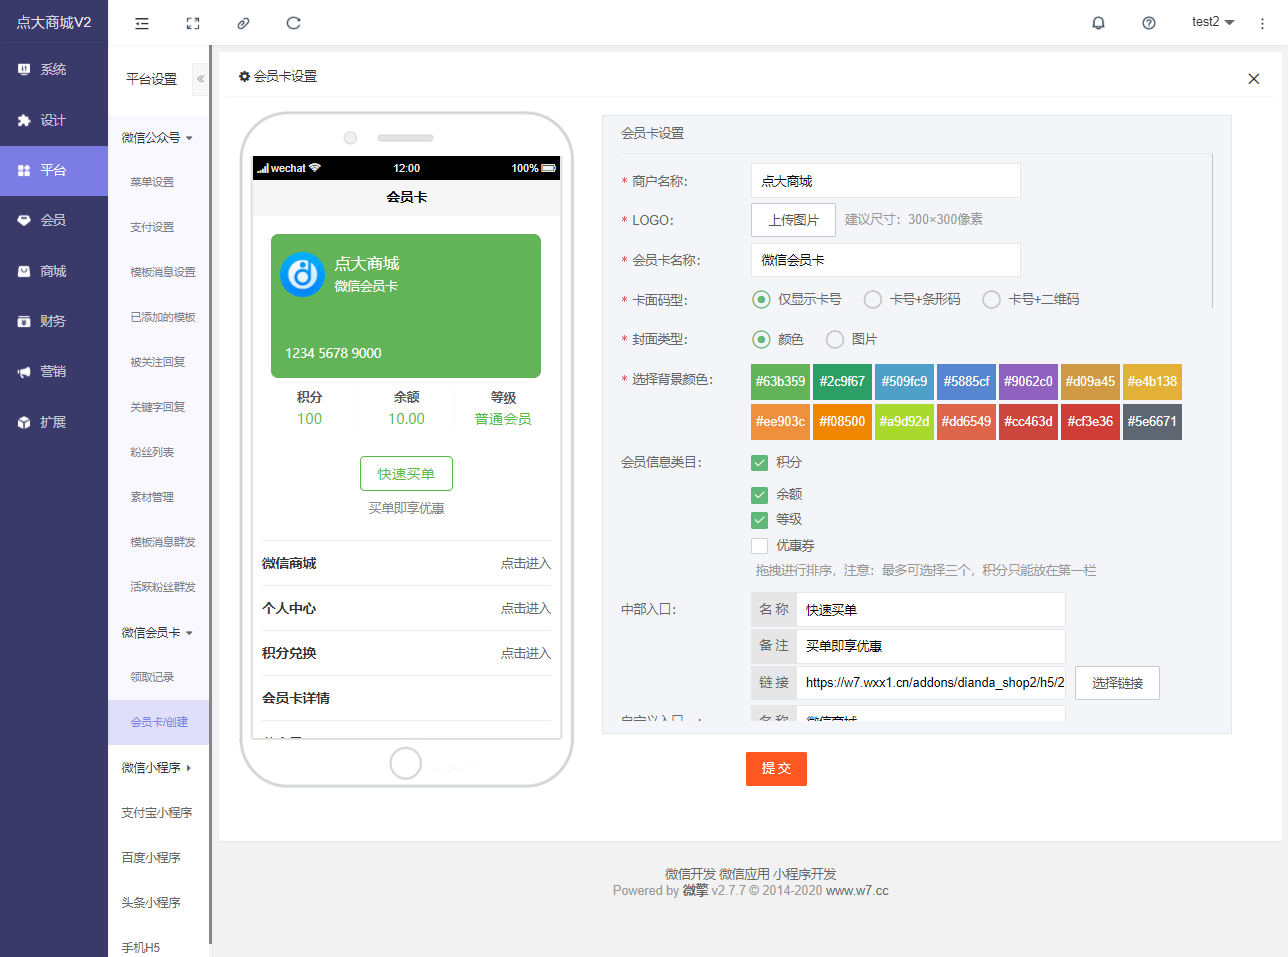
Task: Click 点击进入 link beside 微信商城
Action: [x=526, y=563]
